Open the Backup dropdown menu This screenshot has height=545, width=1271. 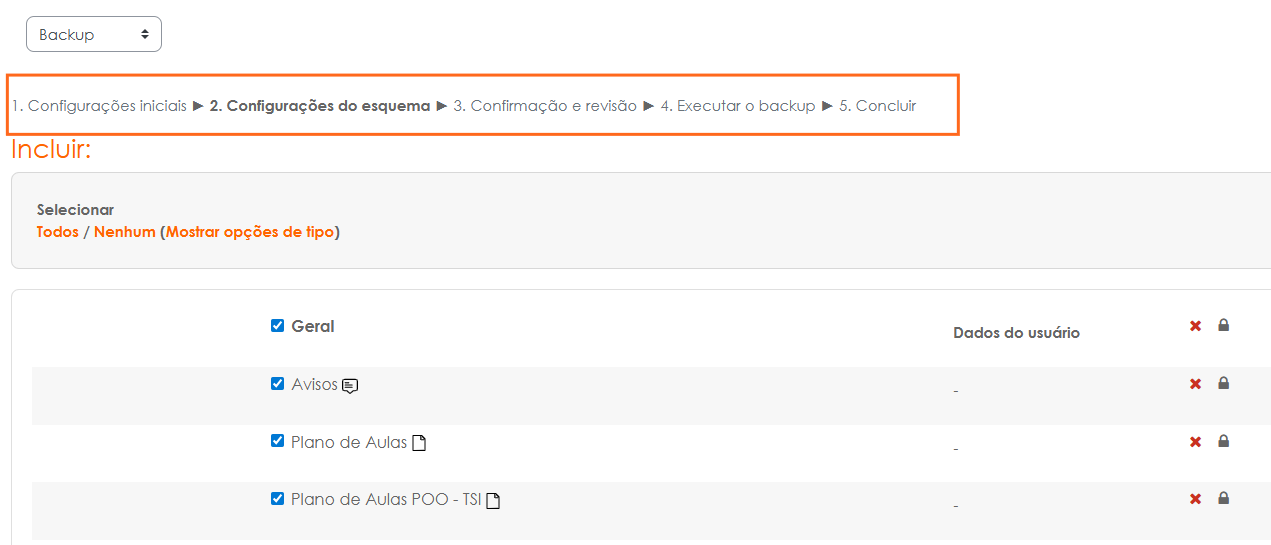click(x=94, y=34)
